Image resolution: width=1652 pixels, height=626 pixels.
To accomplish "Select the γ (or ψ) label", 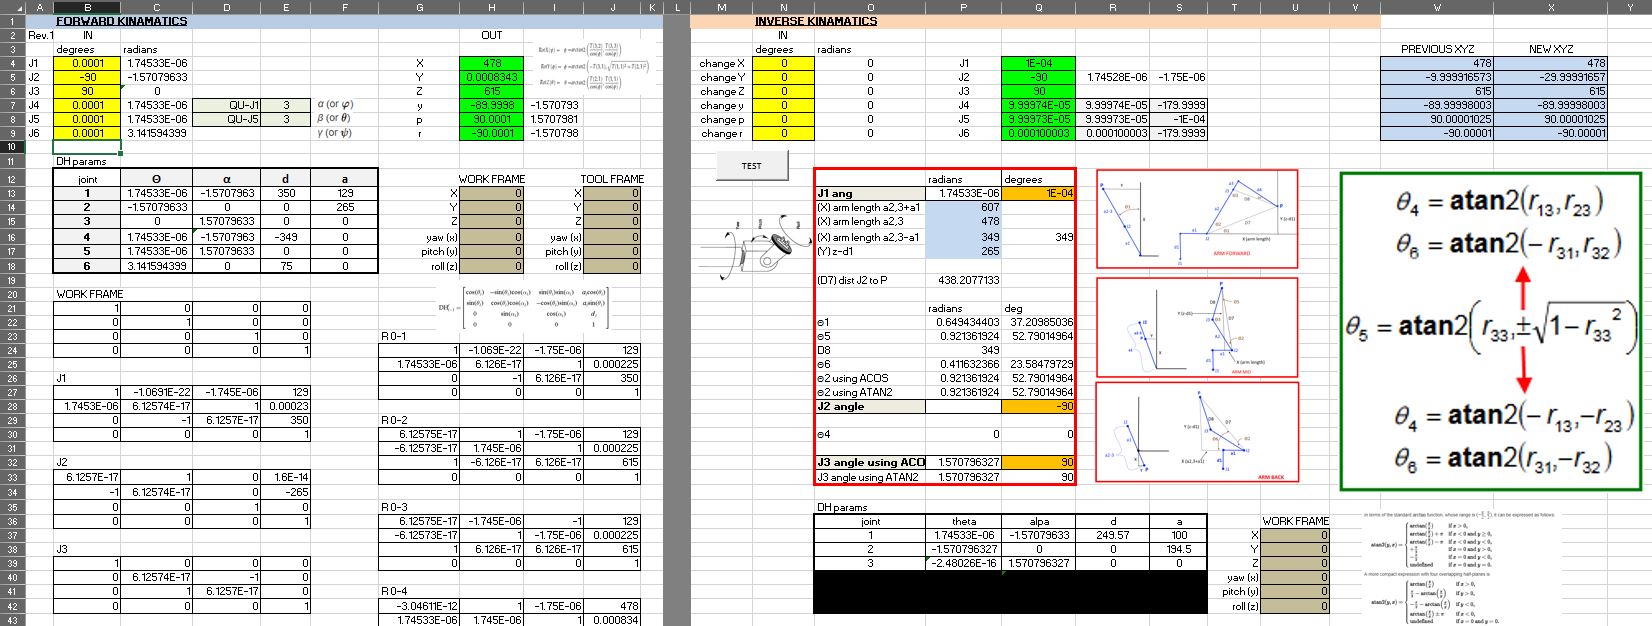I will 335,133.
